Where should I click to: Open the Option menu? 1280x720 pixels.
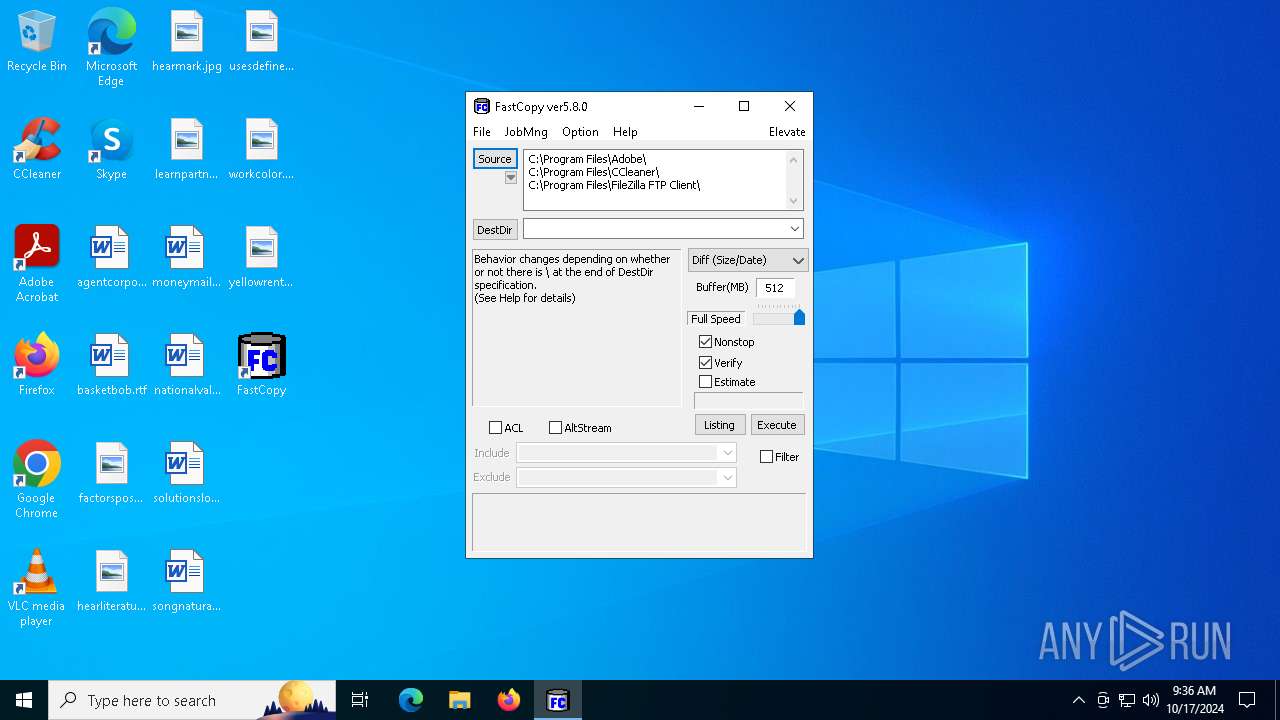(580, 132)
